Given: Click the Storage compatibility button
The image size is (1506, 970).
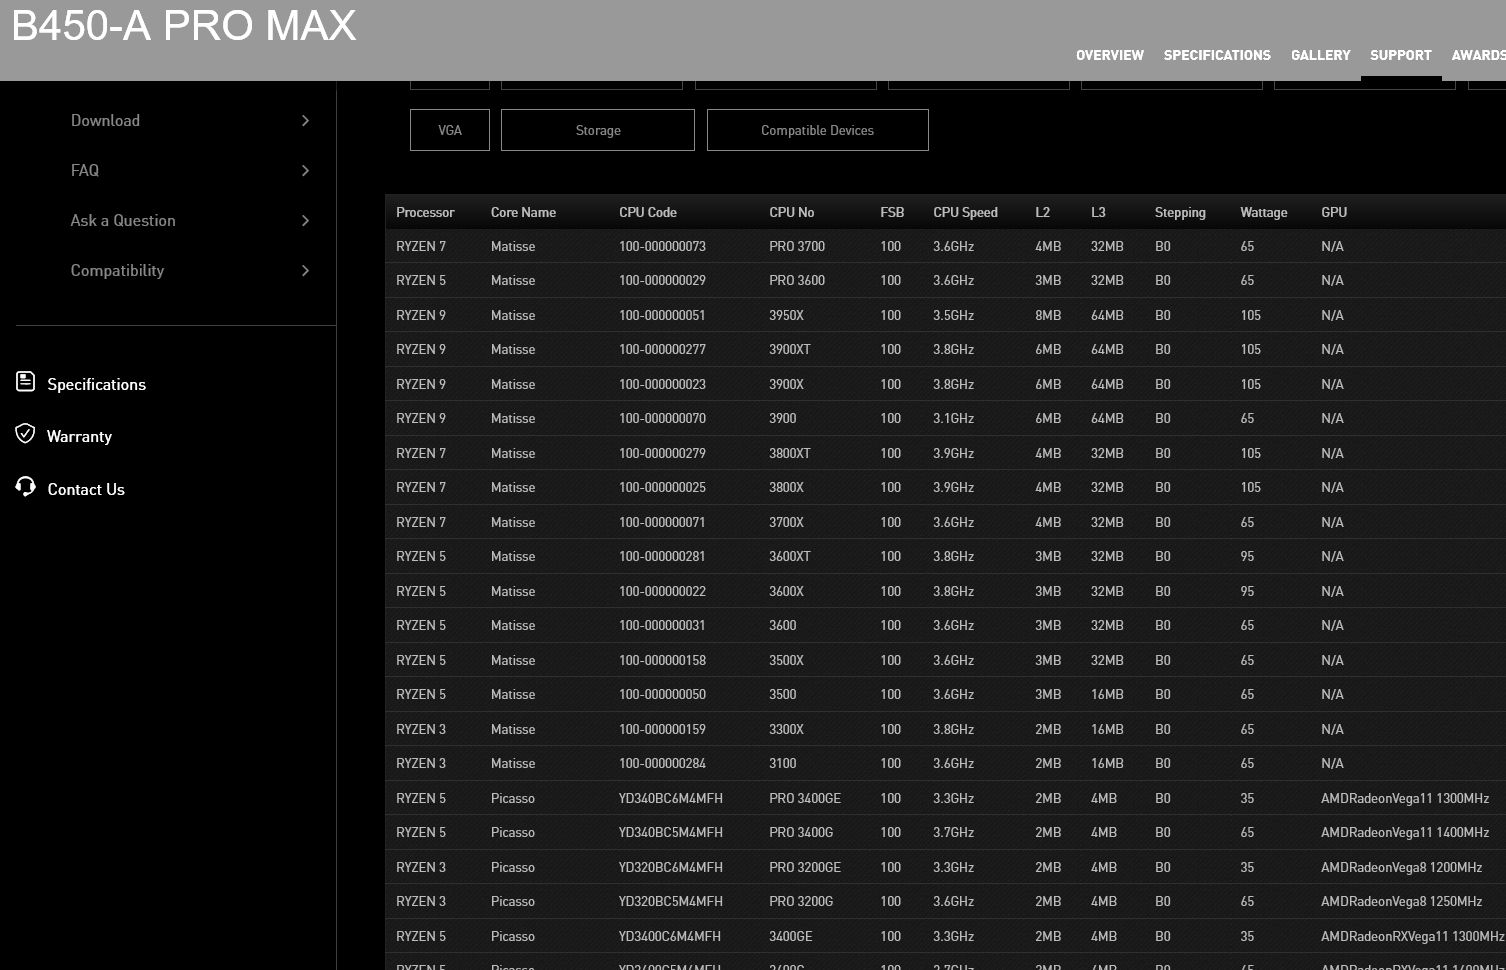Looking at the screenshot, I should pos(598,130).
